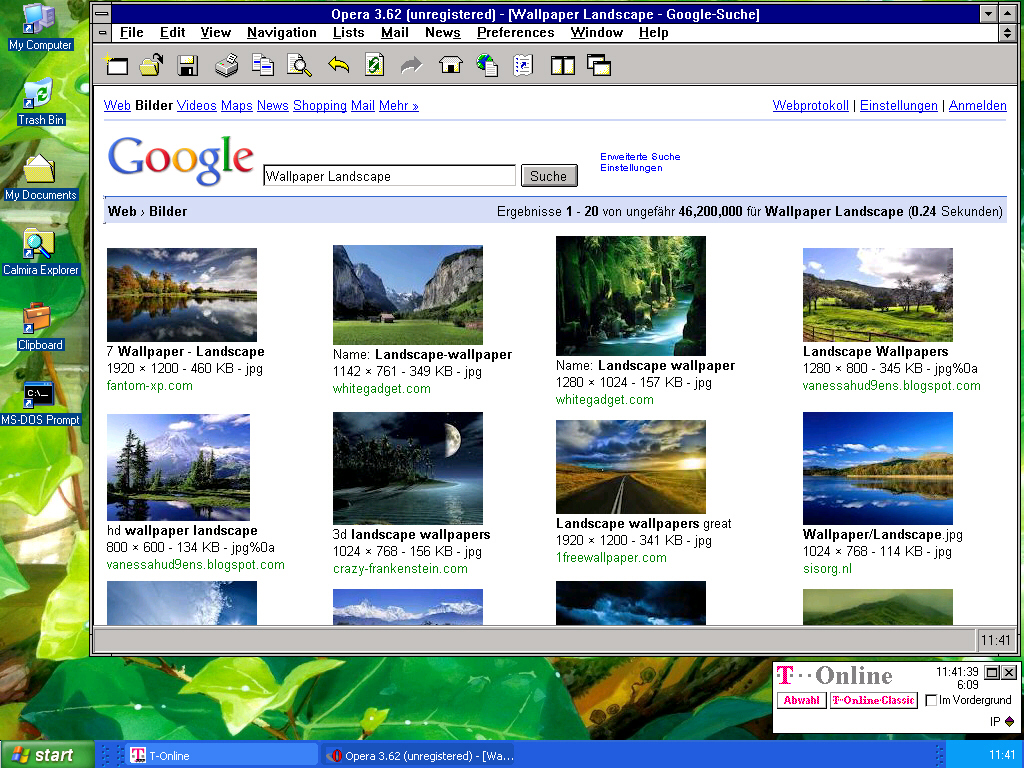Click the 1freewallpaper.com source link

611,558
